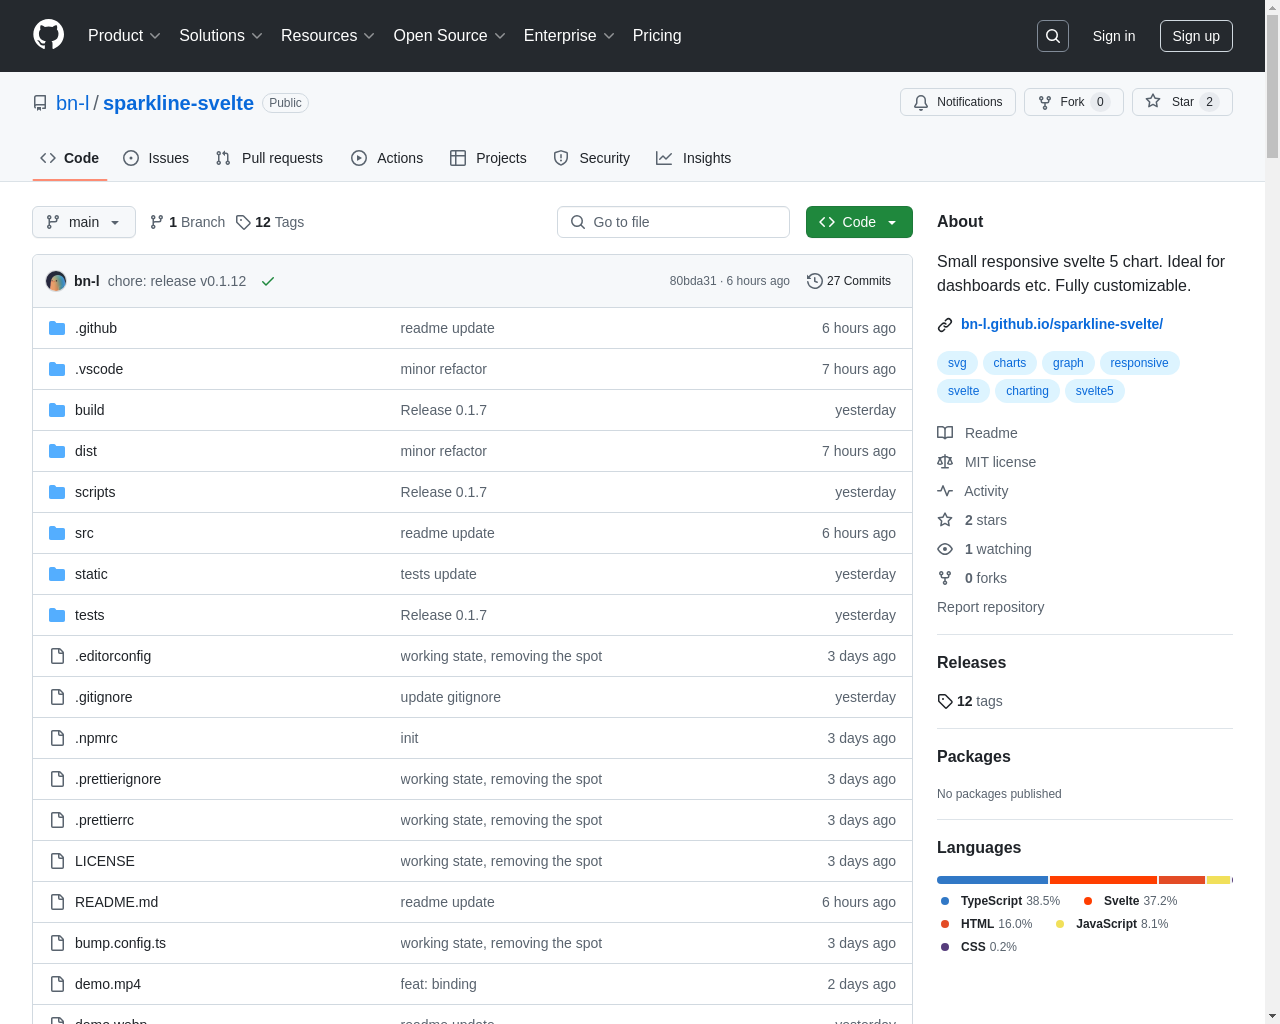Image resolution: width=1280 pixels, height=1024 pixels.
Task: Switch to the Security tab
Action: (592, 158)
